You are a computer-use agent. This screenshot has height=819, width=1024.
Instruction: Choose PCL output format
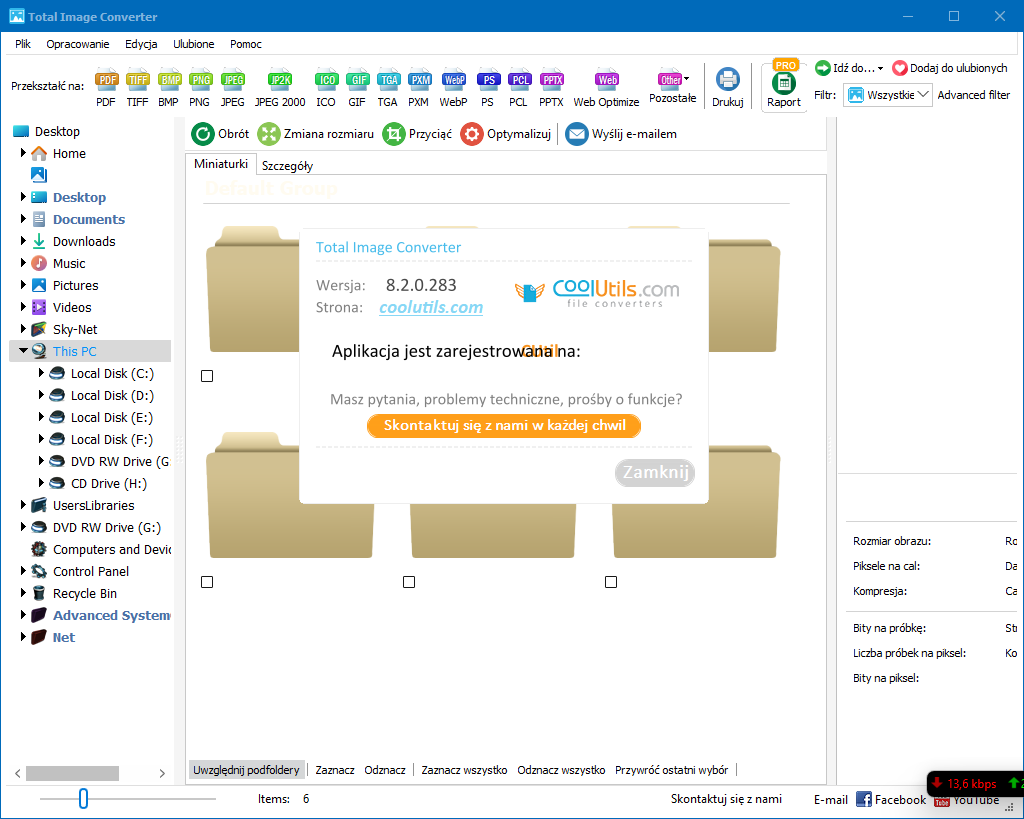click(x=519, y=87)
